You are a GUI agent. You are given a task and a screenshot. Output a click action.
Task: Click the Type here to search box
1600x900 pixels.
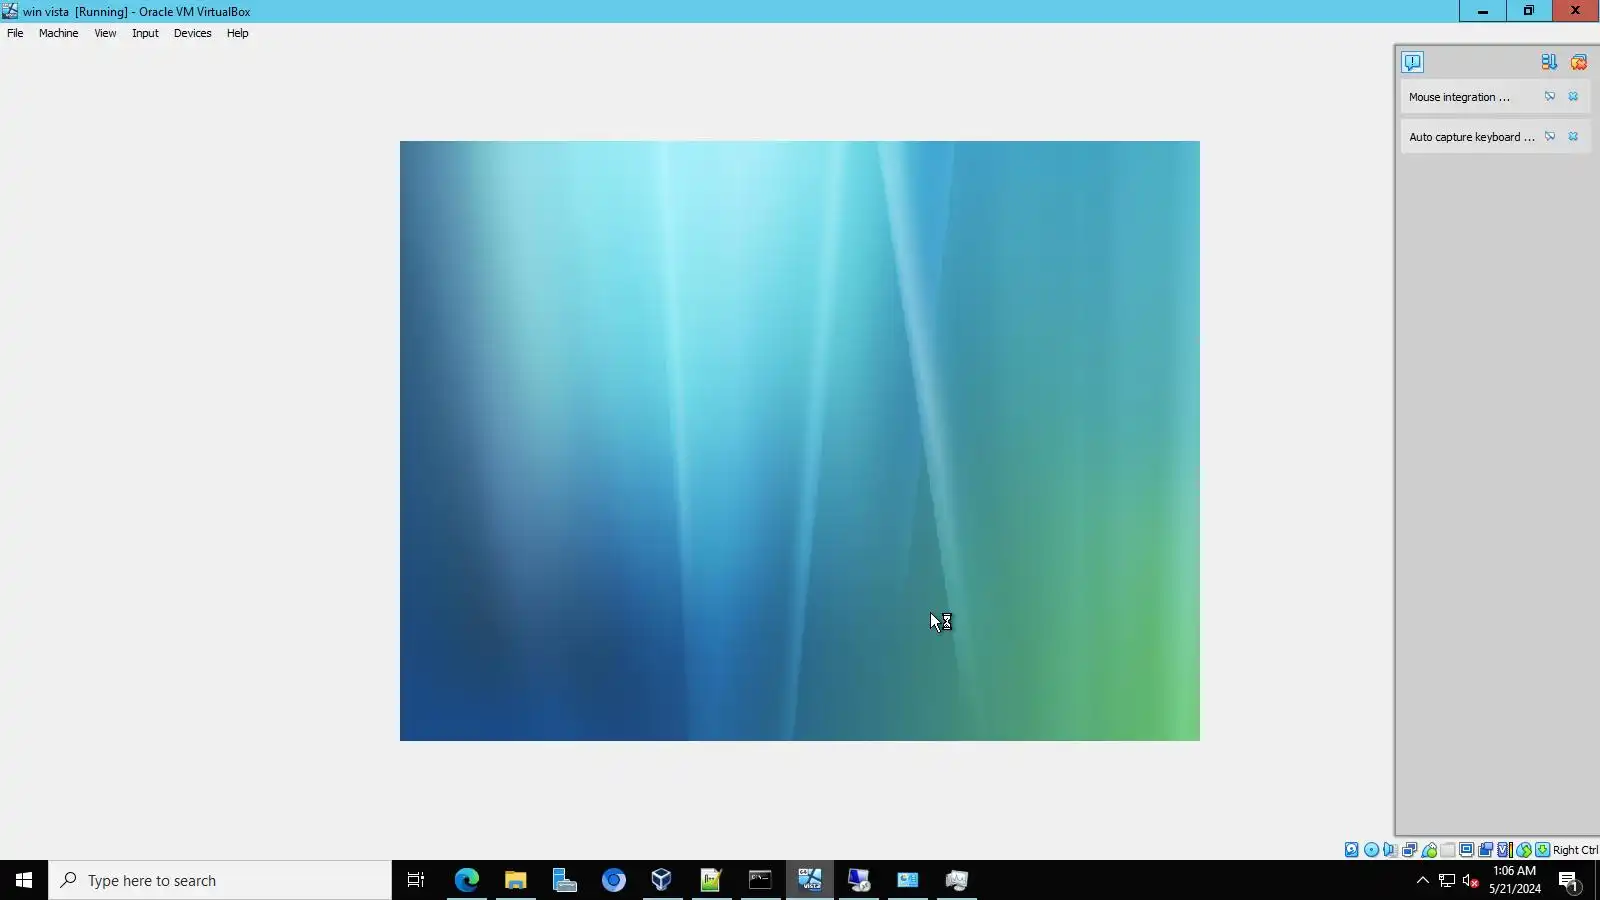(x=220, y=880)
